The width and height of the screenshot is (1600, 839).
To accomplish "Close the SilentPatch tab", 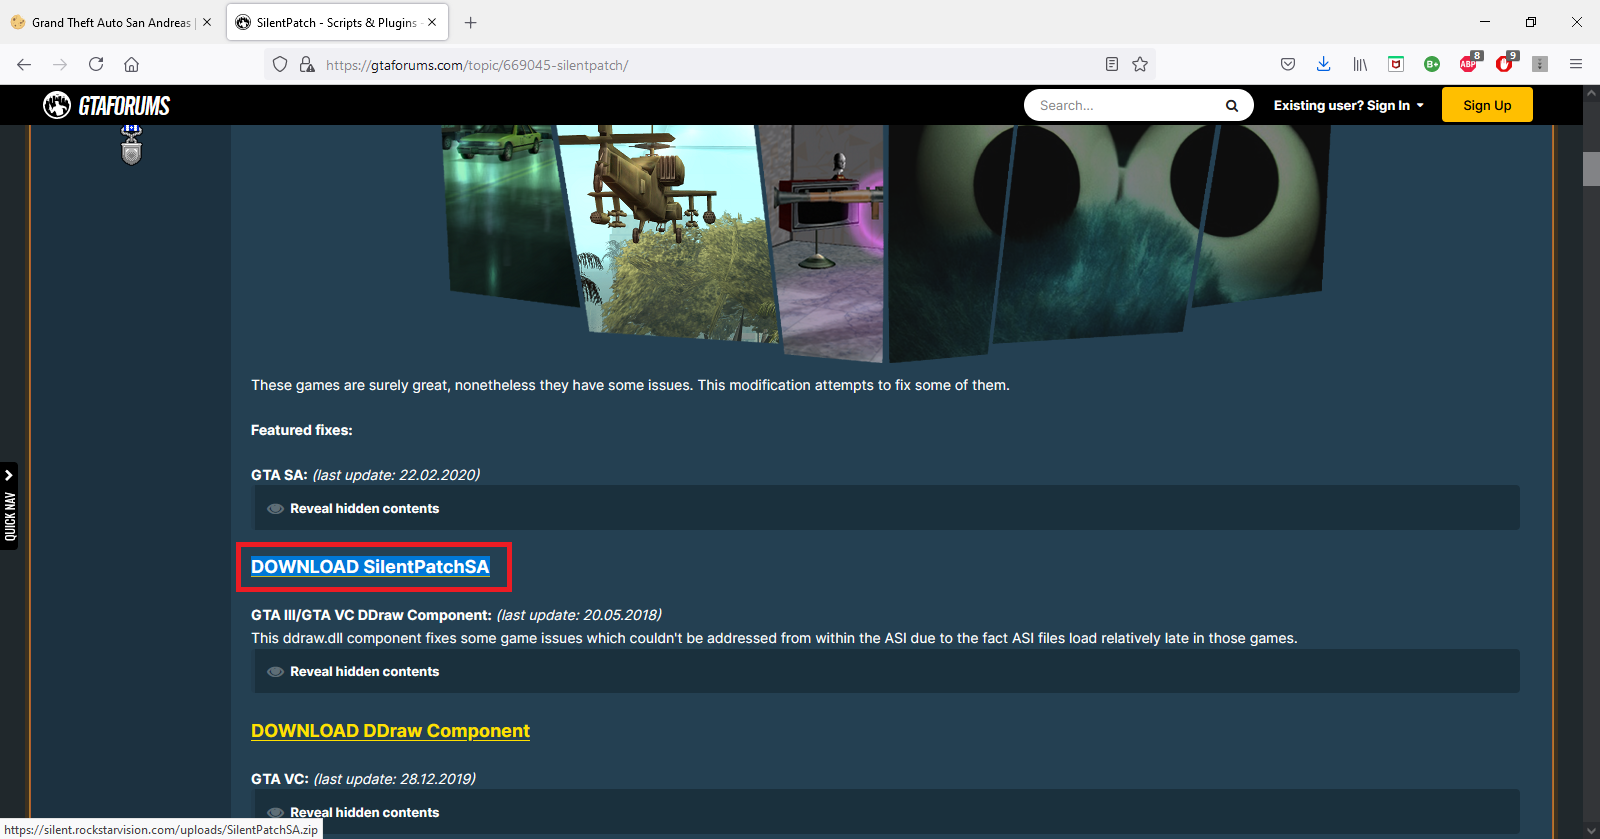I will click(432, 22).
